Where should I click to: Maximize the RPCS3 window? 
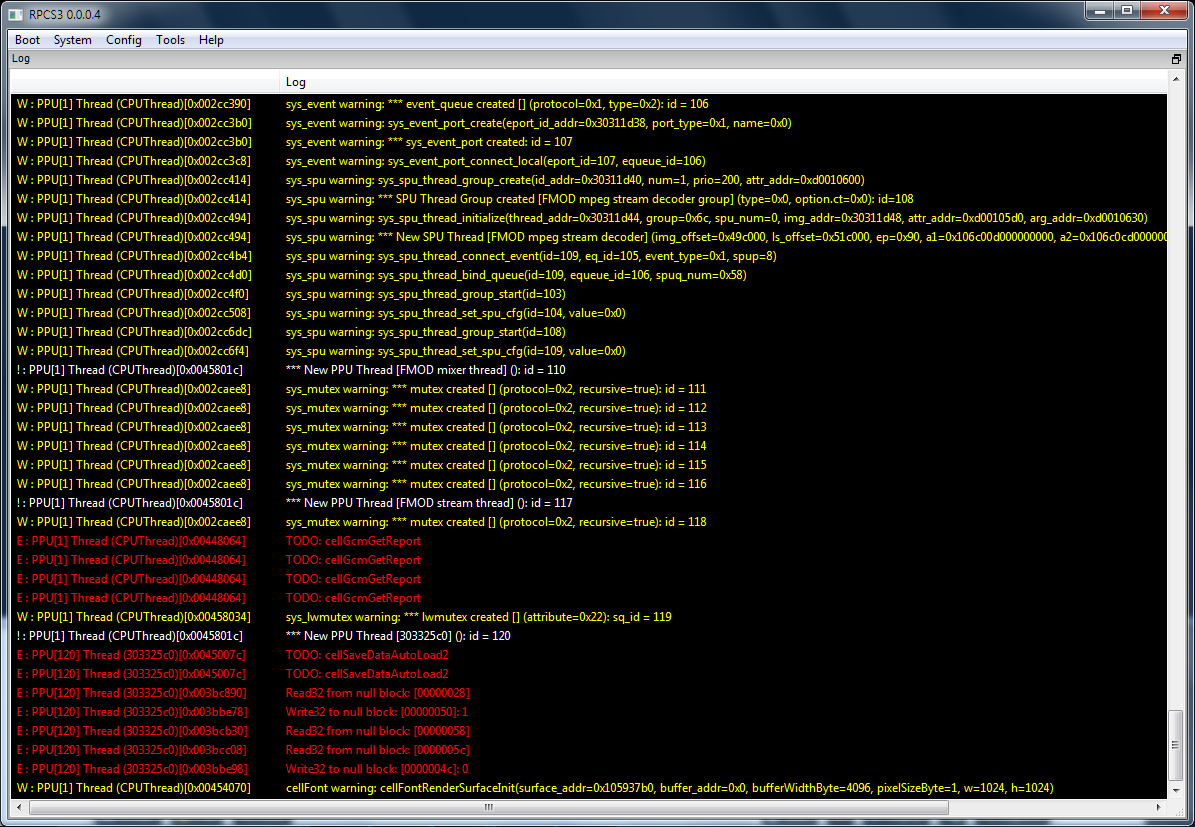1127,12
